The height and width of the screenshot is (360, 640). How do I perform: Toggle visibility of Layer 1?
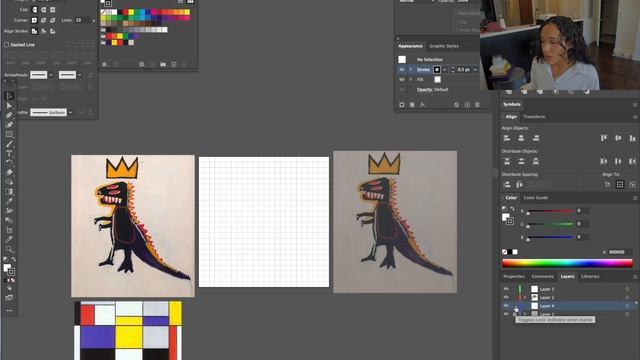pos(506,314)
